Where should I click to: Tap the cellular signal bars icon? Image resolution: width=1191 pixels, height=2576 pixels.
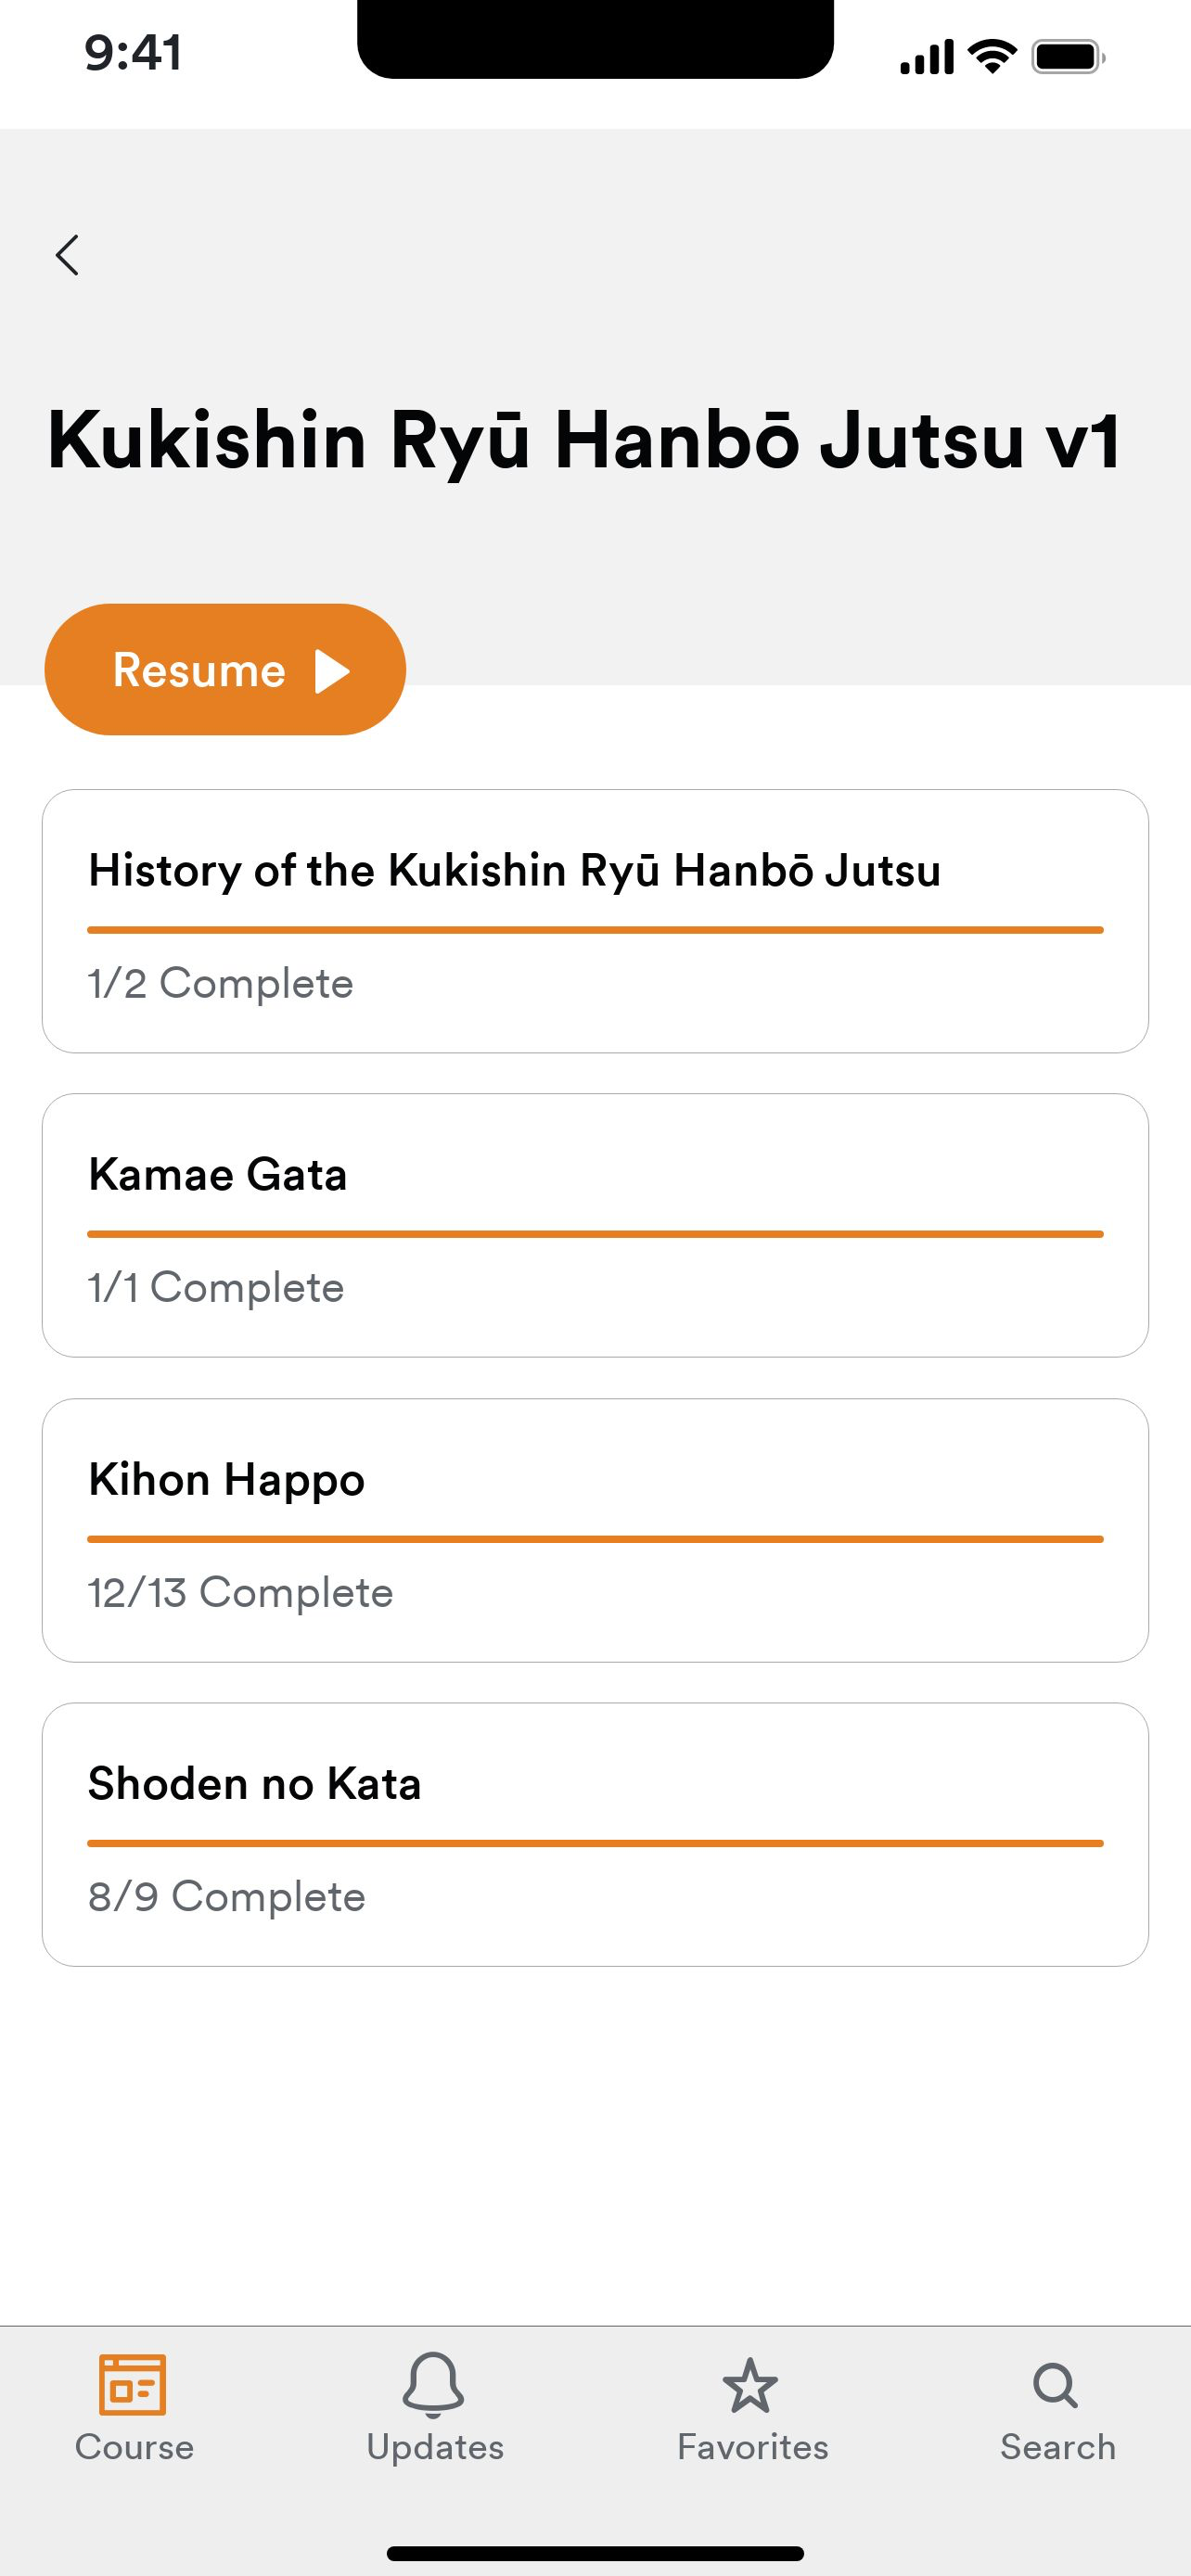pos(926,57)
